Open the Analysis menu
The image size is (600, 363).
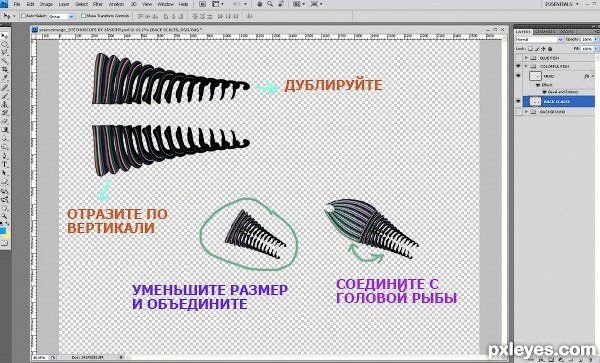click(x=116, y=4)
